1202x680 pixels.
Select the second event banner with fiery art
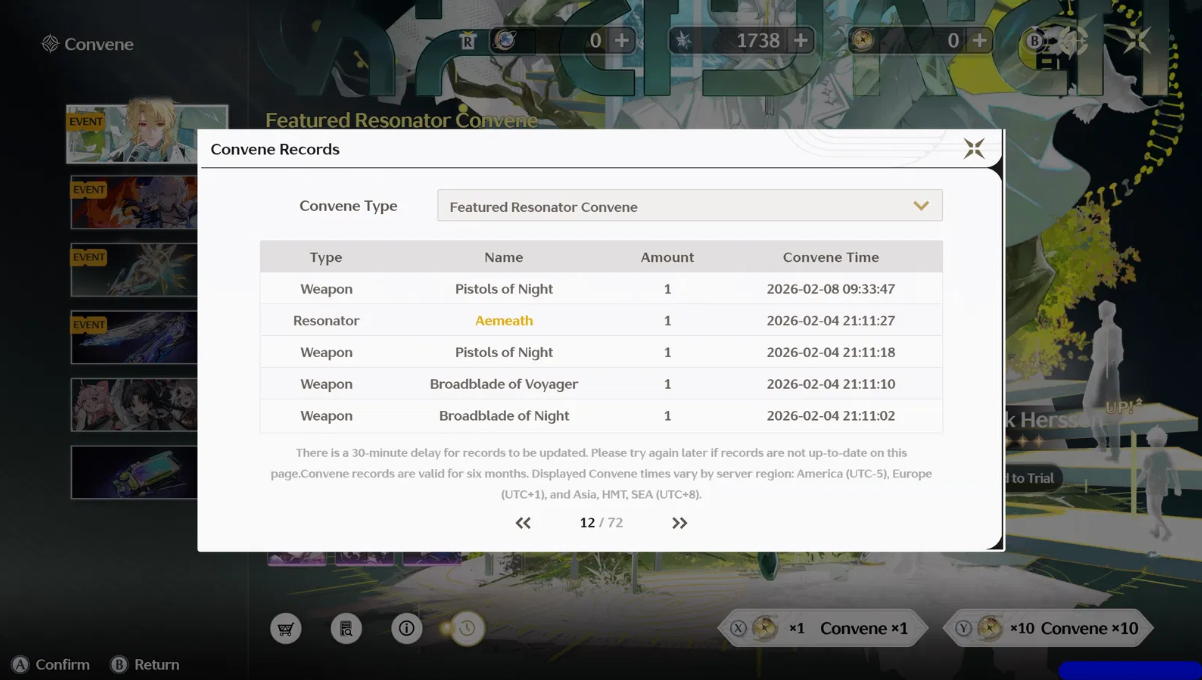coord(134,202)
